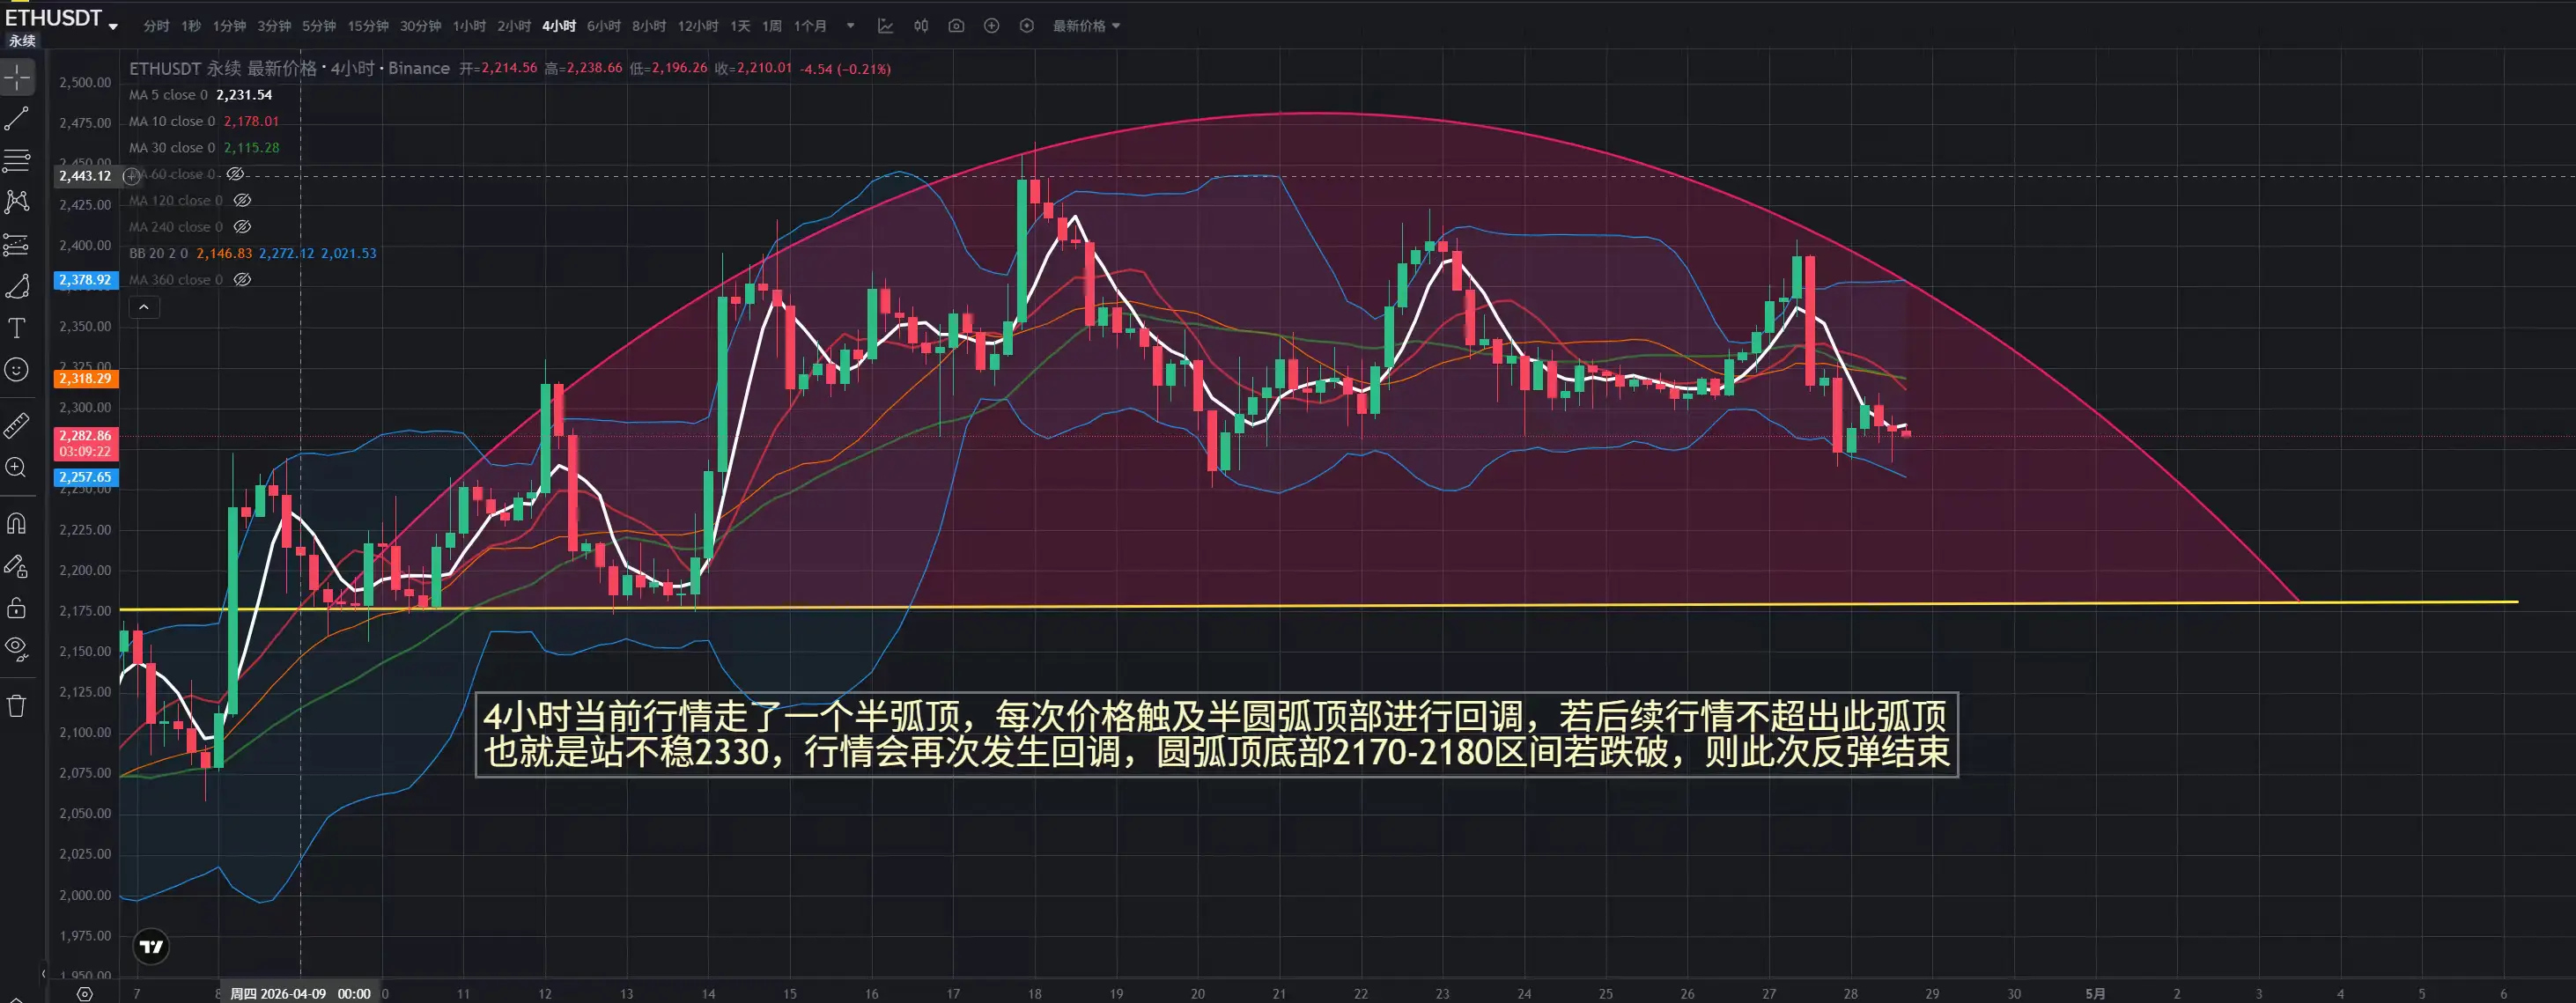Show the hidden MA 240 indicator

(x=242, y=227)
